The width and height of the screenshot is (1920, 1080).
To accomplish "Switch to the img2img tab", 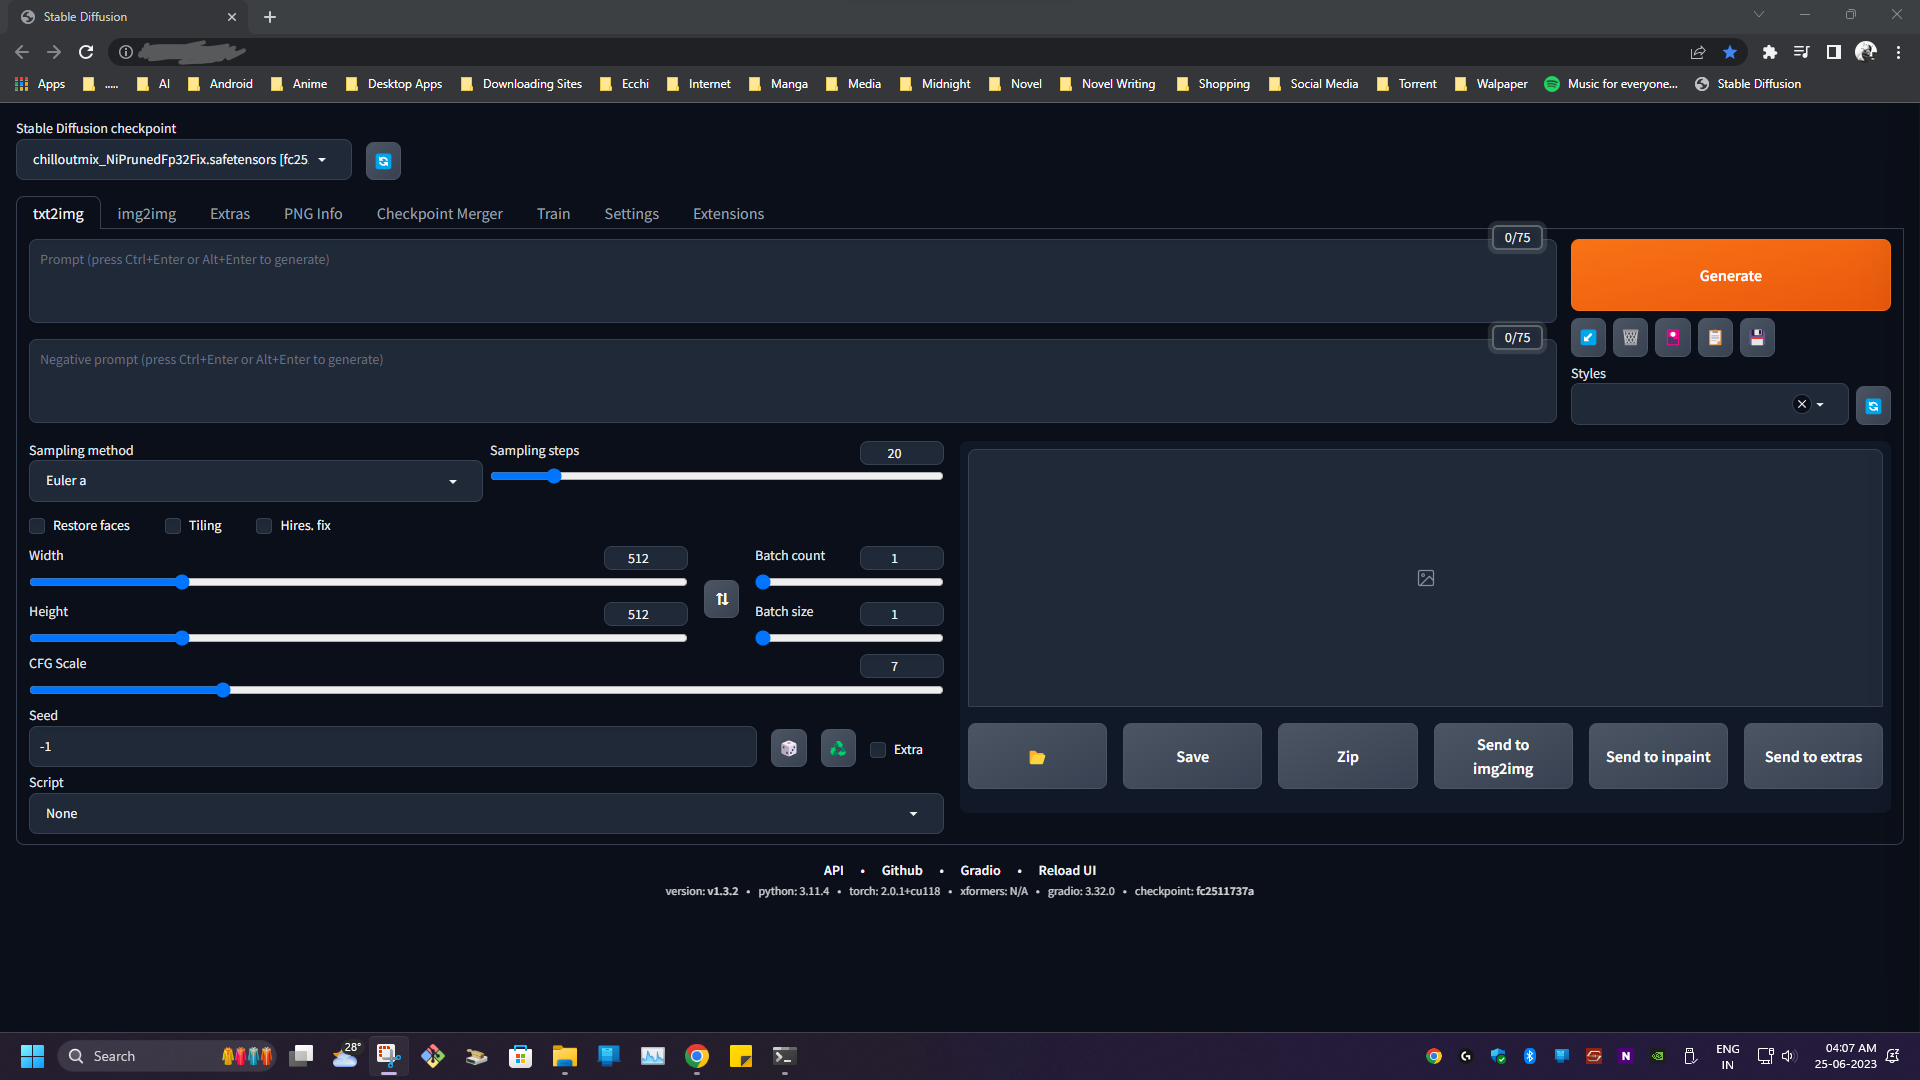I will click(x=146, y=213).
